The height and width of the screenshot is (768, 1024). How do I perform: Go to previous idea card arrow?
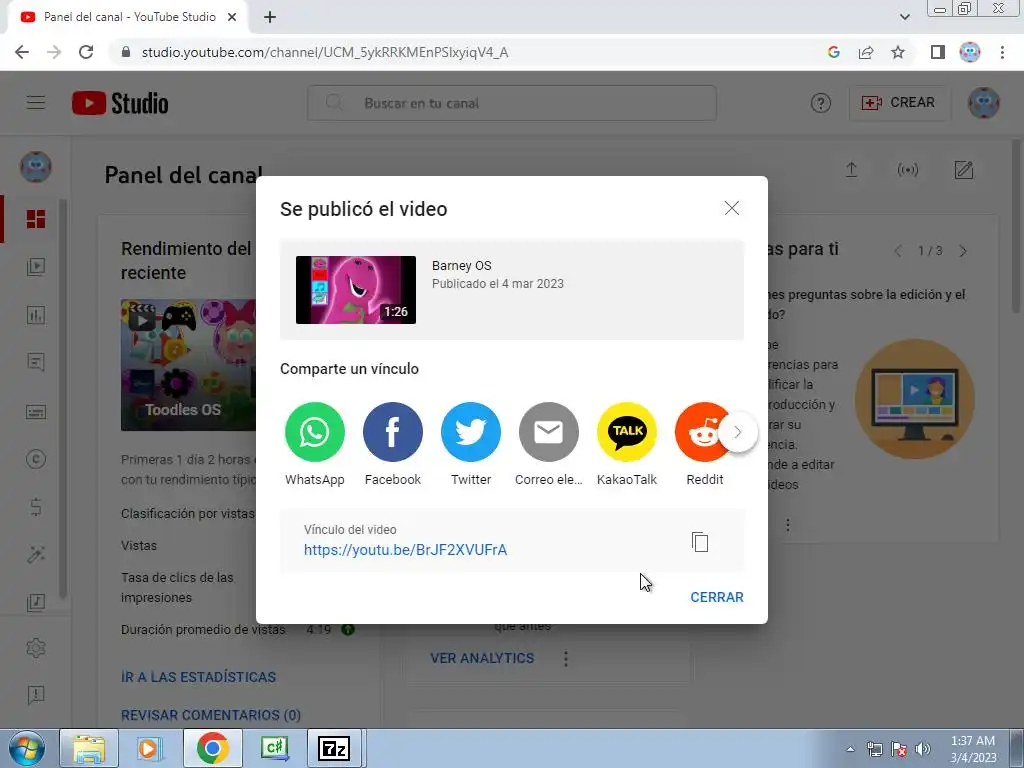click(898, 251)
